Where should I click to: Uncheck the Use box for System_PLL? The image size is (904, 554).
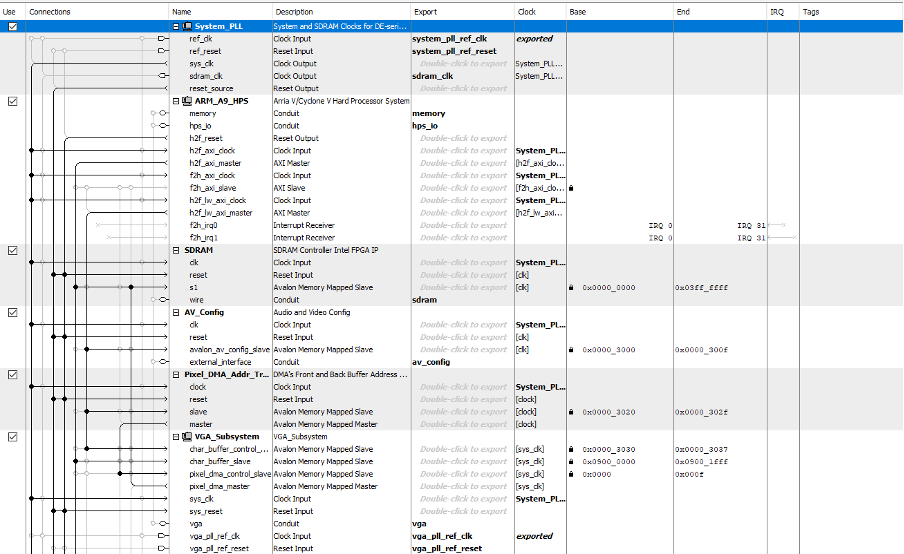coord(13,27)
